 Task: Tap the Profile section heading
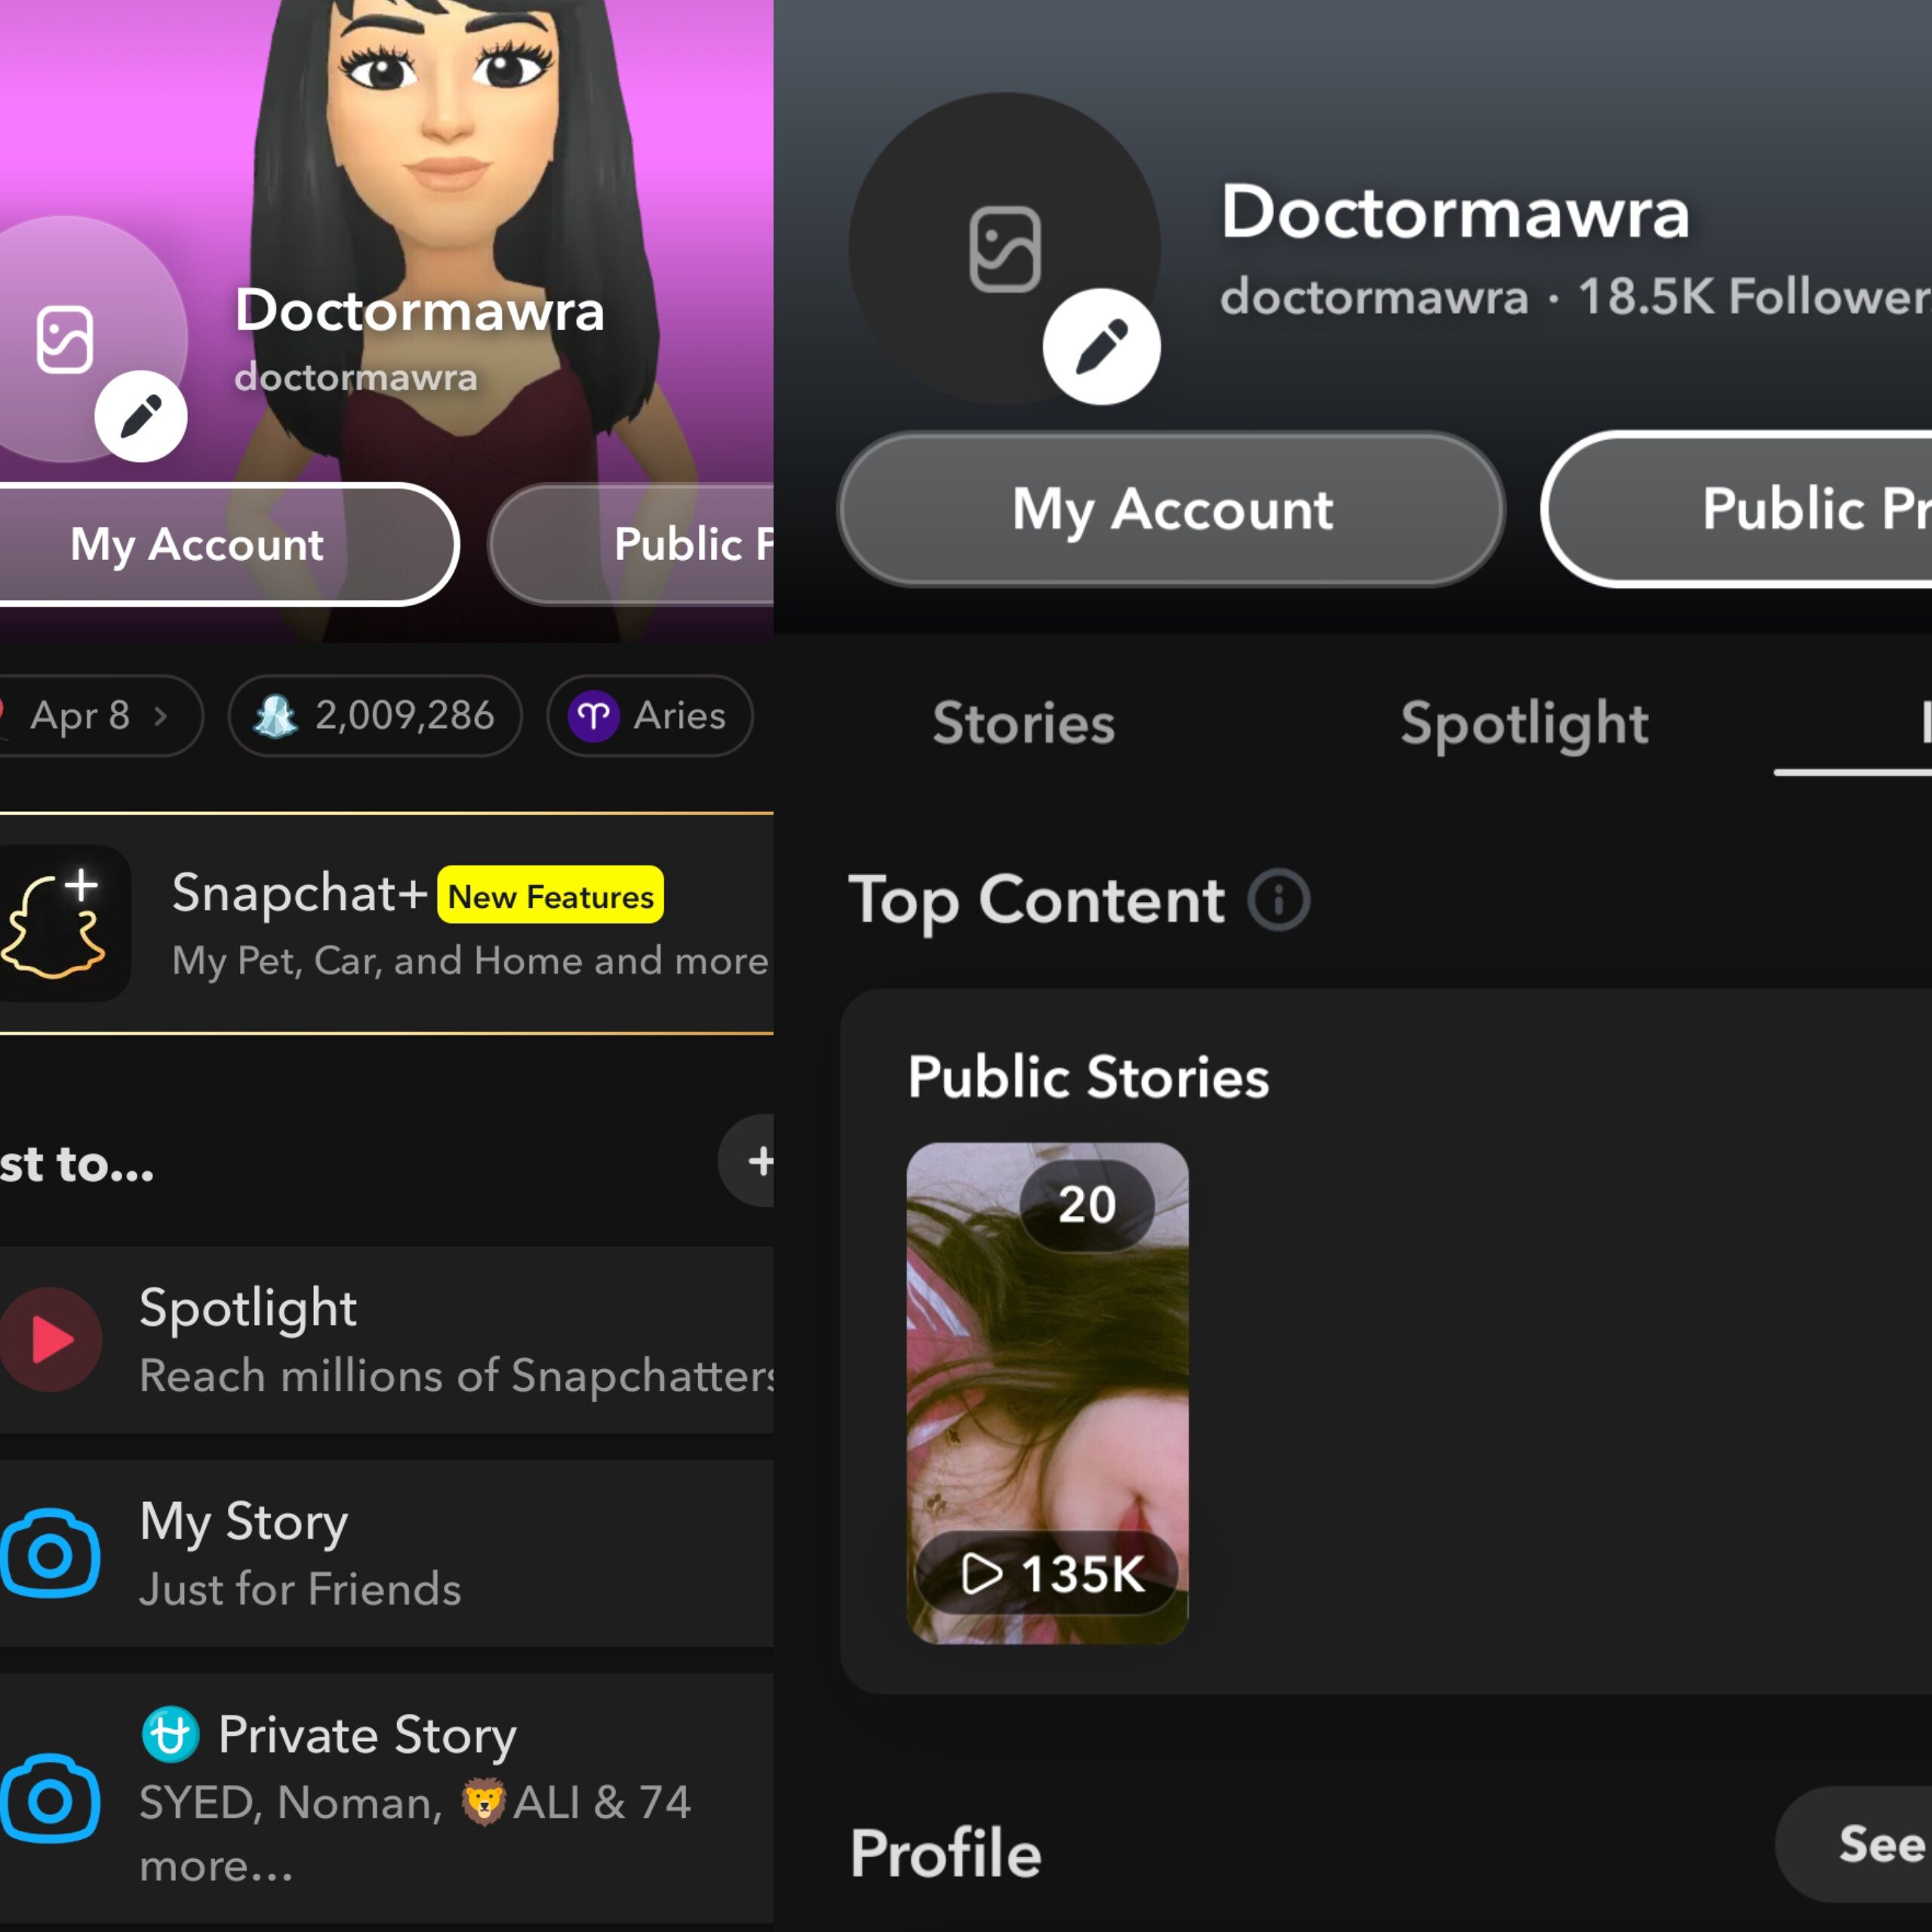(x=945, y=1853)
